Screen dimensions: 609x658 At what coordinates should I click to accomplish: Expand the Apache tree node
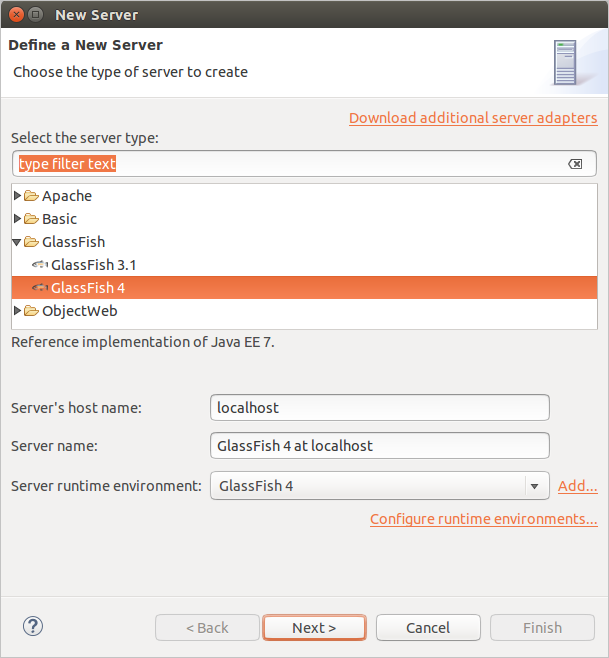pyautogui.click(x=17, y=196)
